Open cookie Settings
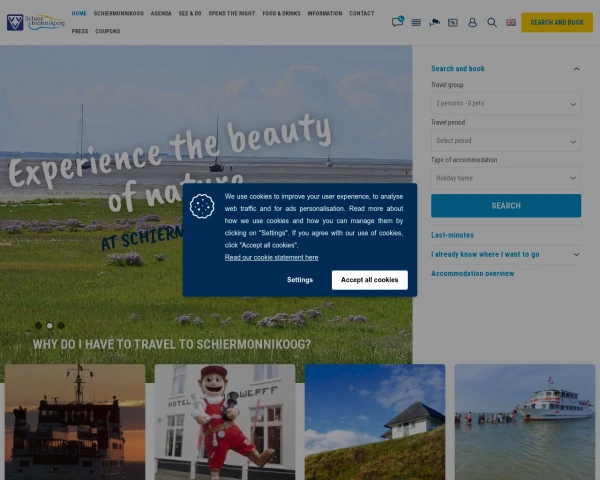Image resolution: width=600 pixels, height=480 pixels. pos(300,280)
